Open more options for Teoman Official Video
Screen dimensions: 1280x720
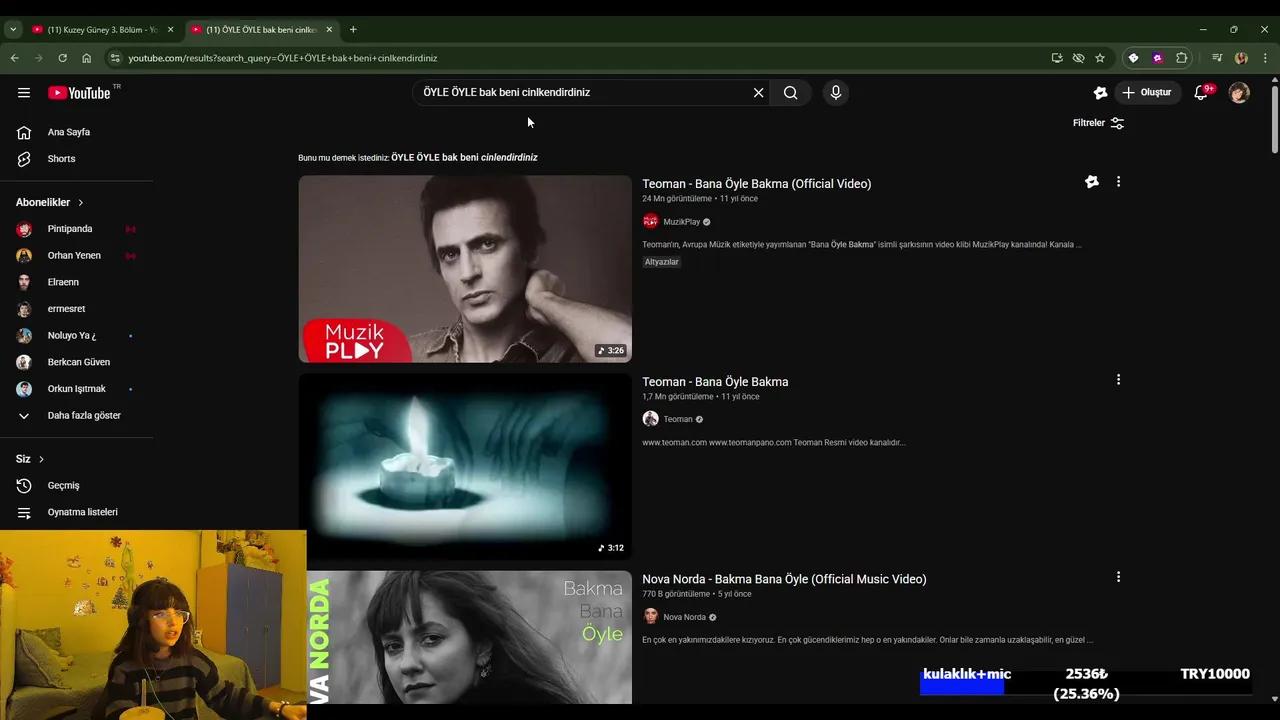click(1118, 182)
